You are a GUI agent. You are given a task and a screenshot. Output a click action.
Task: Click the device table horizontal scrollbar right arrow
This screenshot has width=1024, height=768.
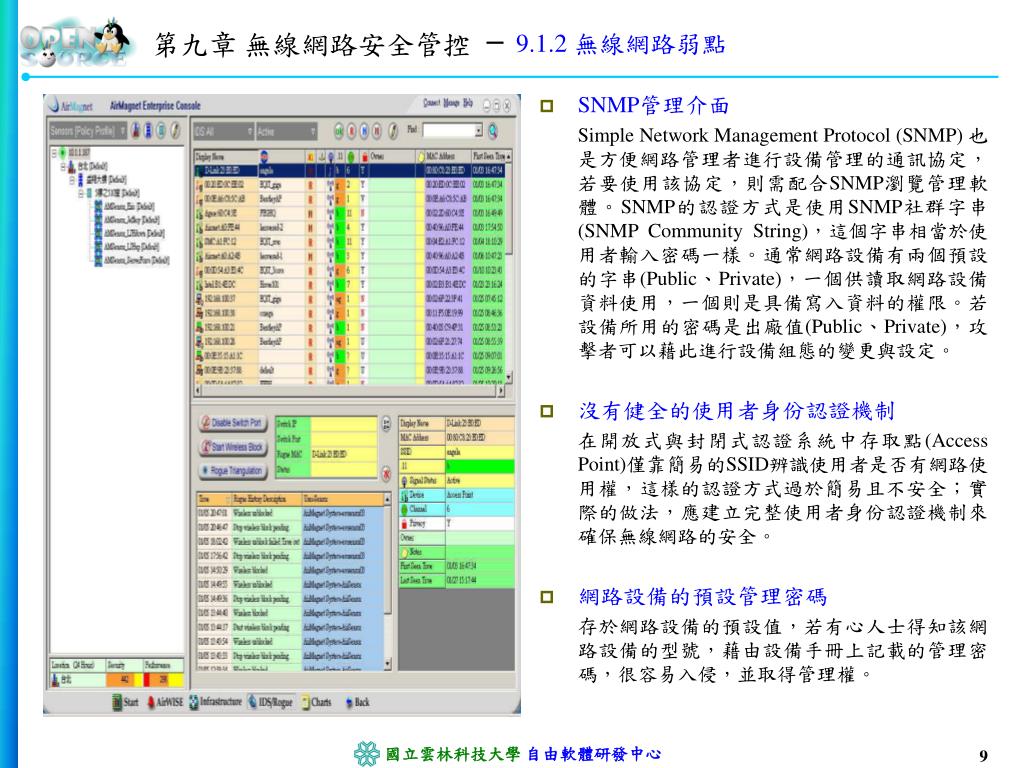click(x=501, y=391)
